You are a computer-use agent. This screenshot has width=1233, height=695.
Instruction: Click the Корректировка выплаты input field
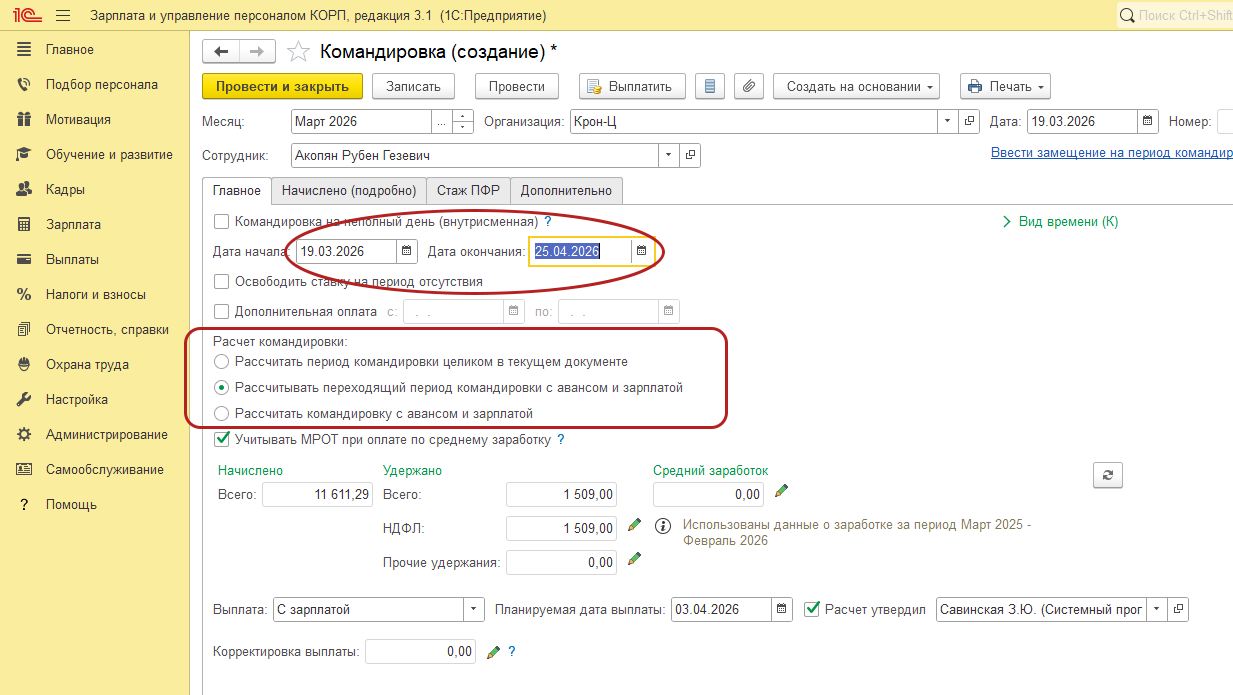[x=421, y=651]
